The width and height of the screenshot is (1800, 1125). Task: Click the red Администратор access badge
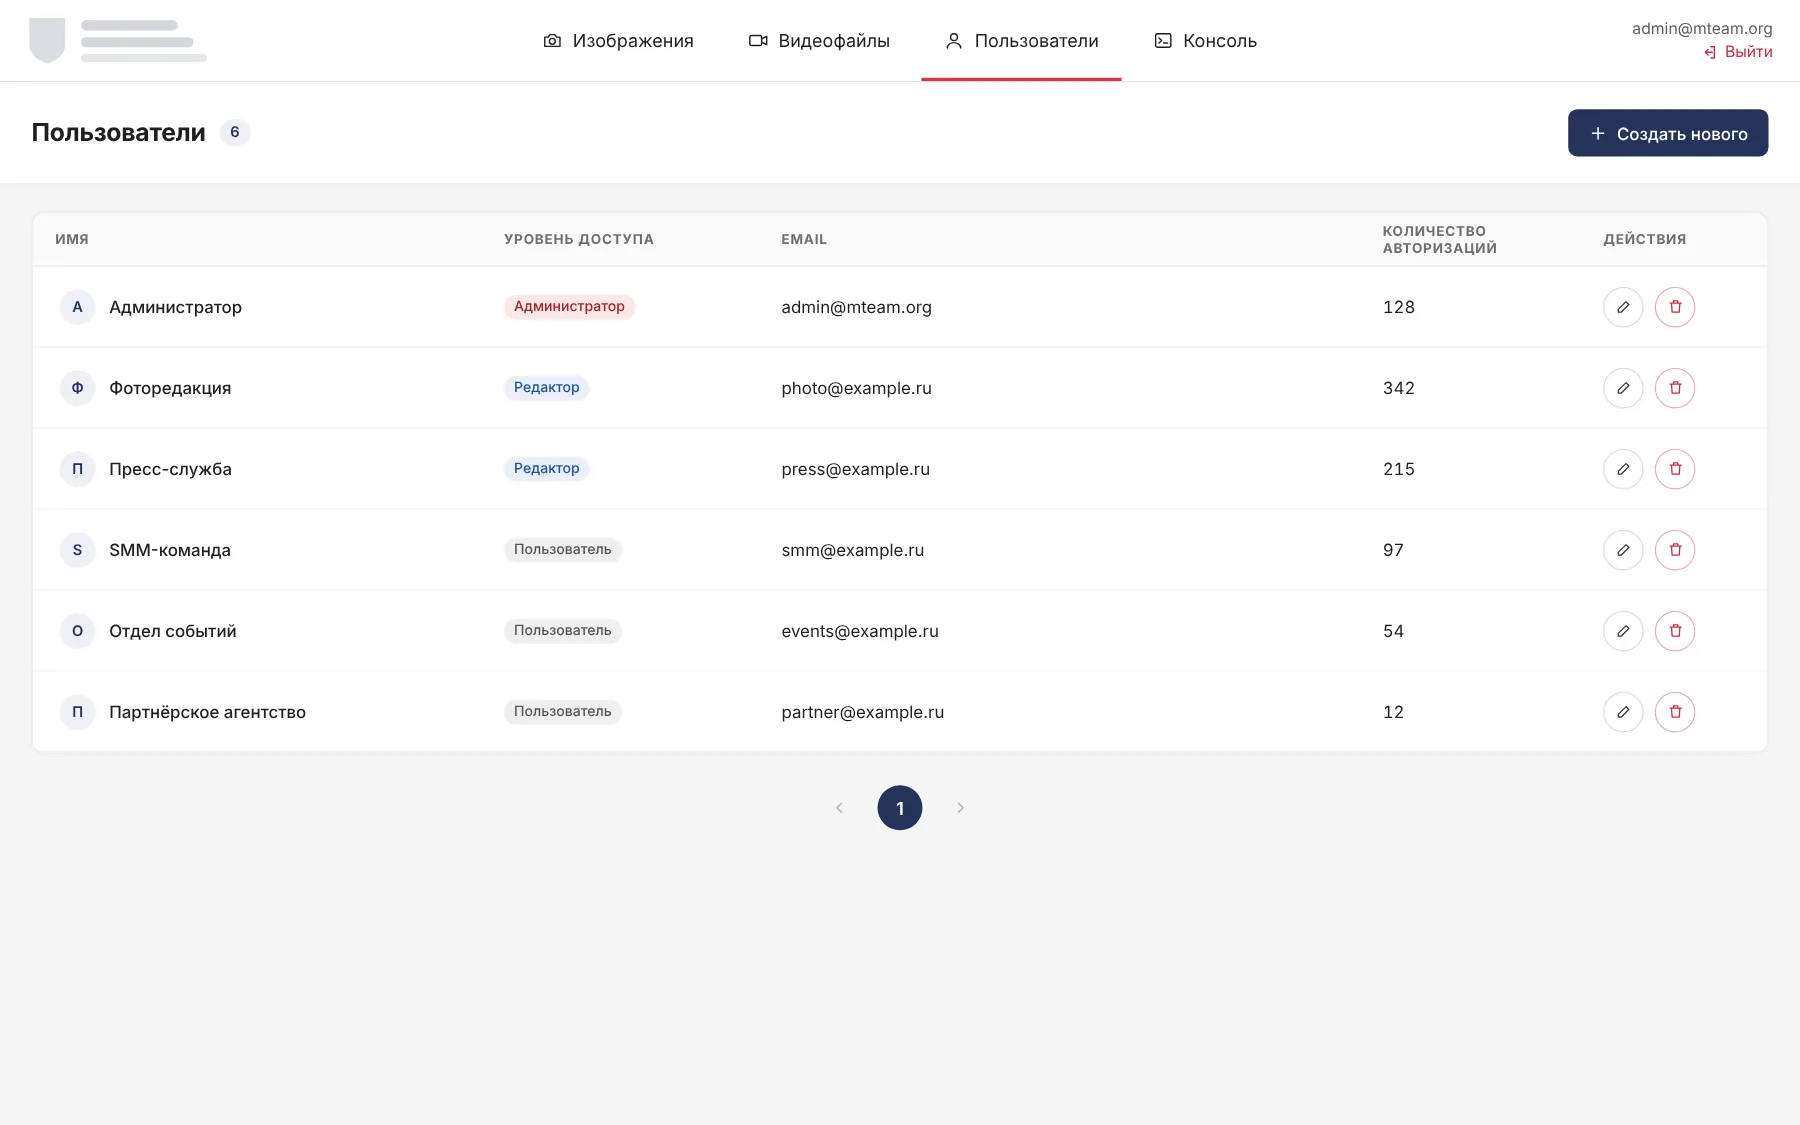point(569,306)
